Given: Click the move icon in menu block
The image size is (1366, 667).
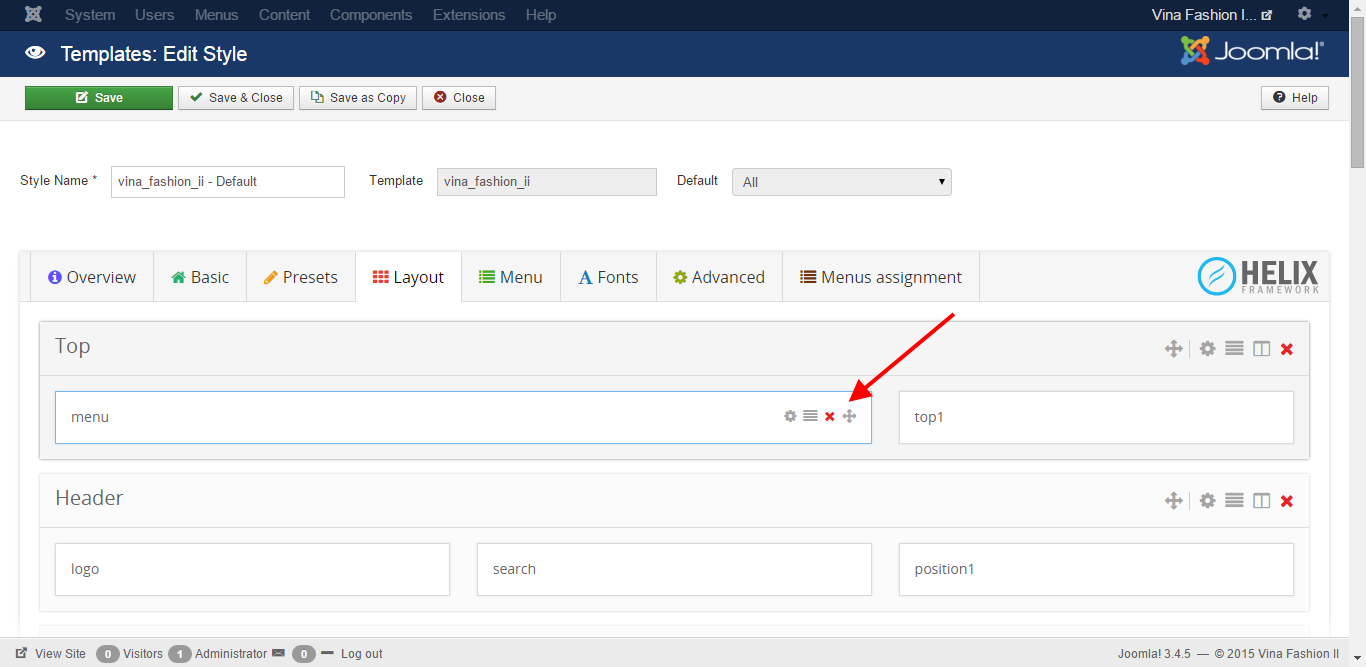Looking at the screenshot, I should 849,416.
